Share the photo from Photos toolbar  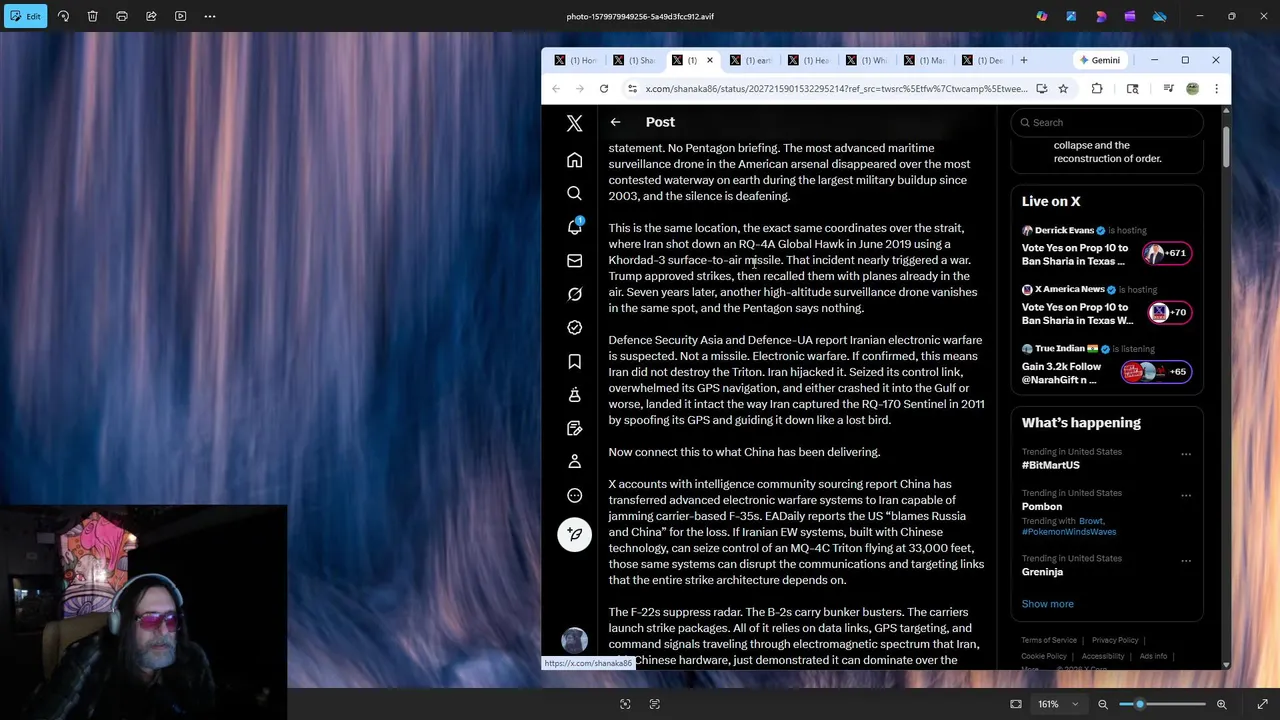(151, 16)
